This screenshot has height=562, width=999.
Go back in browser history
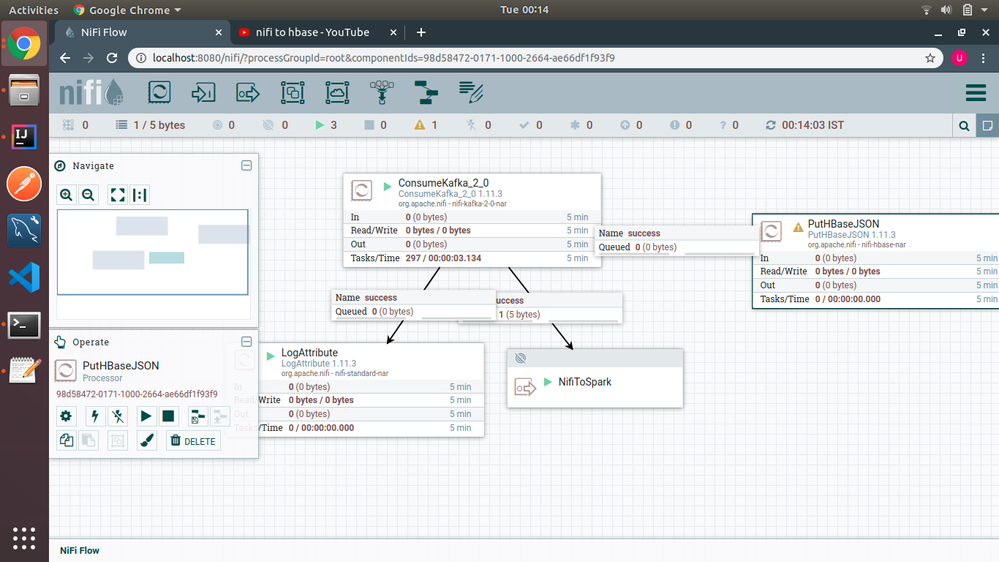65,58
